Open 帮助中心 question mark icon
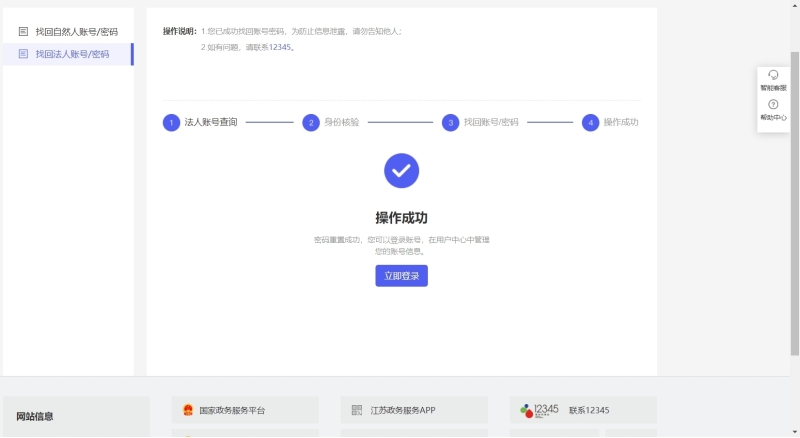 [773, 105]
